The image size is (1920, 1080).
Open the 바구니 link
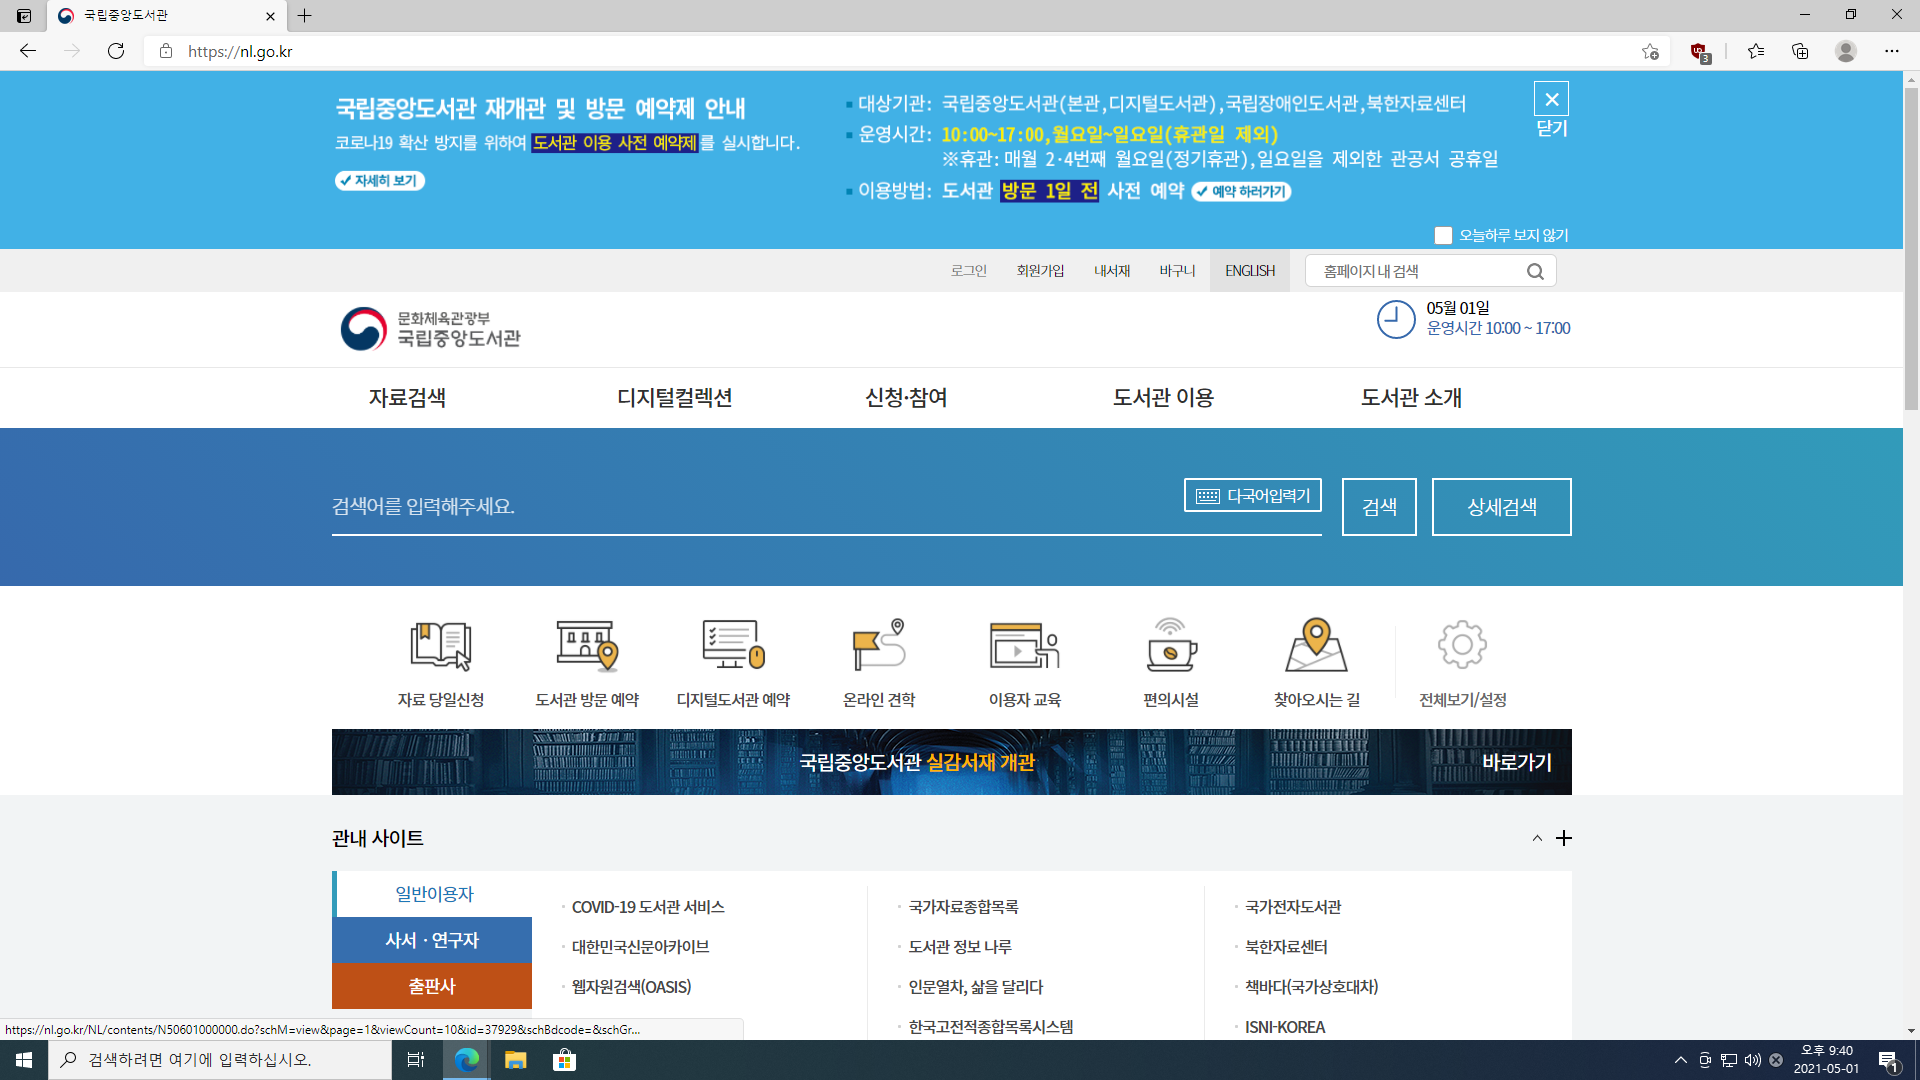(1177, 271)
